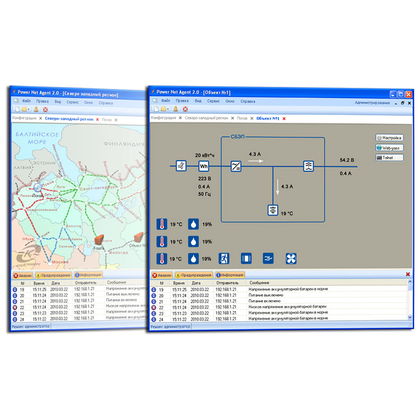The image size is (420, 420).
Task: Click the humidity drop icon in the second sensor row
Action: point(193,241)
